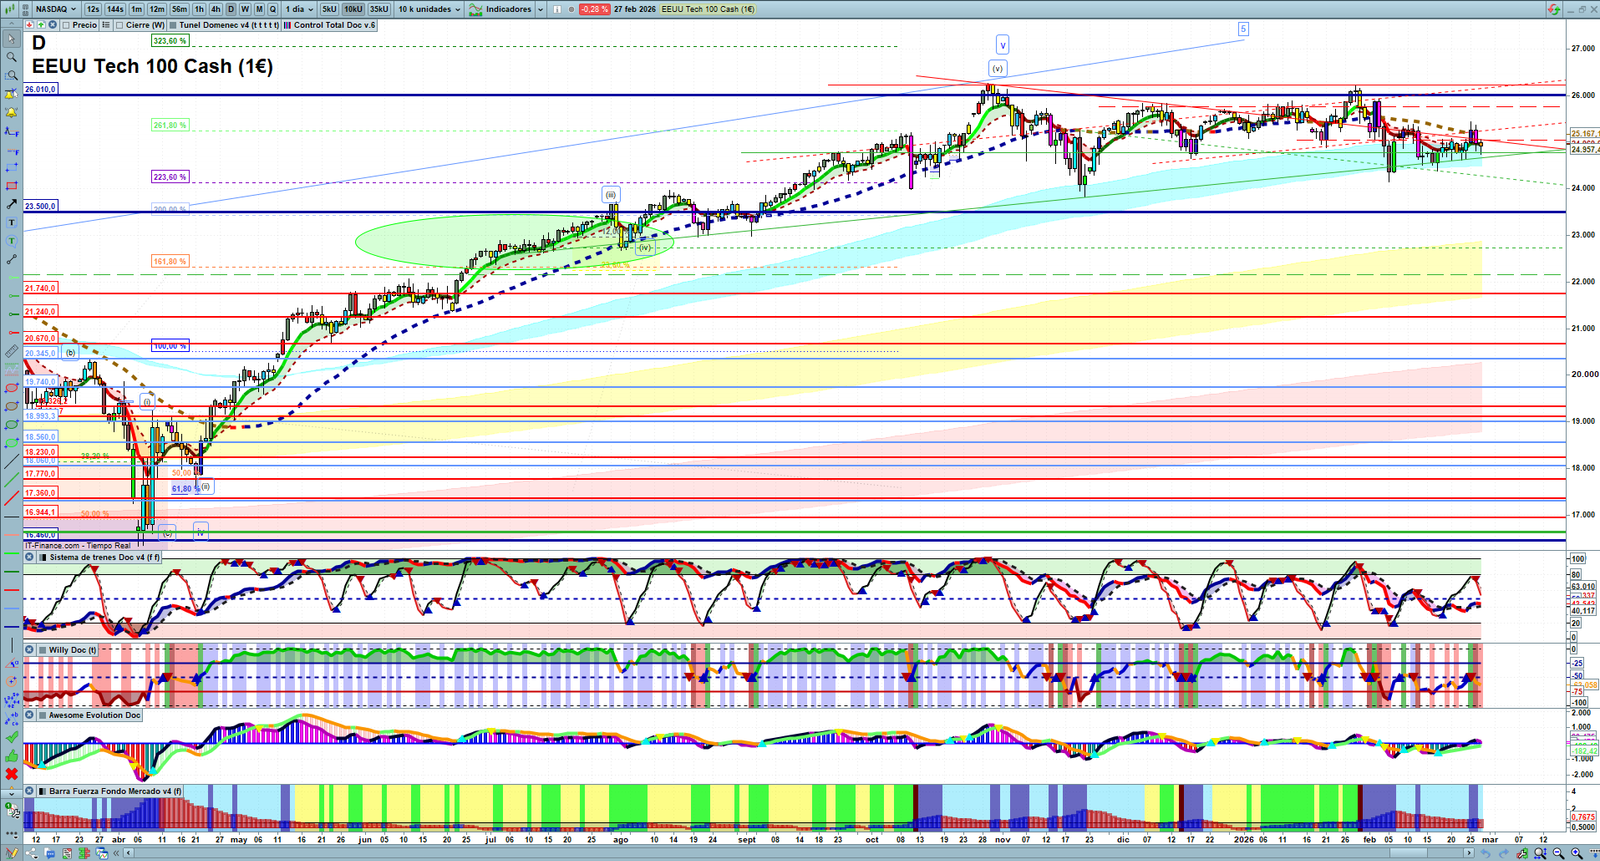Screen dimensions: 1600x861
Task: Select the brown ellipse drawing tool
Action: pos(11,406)
